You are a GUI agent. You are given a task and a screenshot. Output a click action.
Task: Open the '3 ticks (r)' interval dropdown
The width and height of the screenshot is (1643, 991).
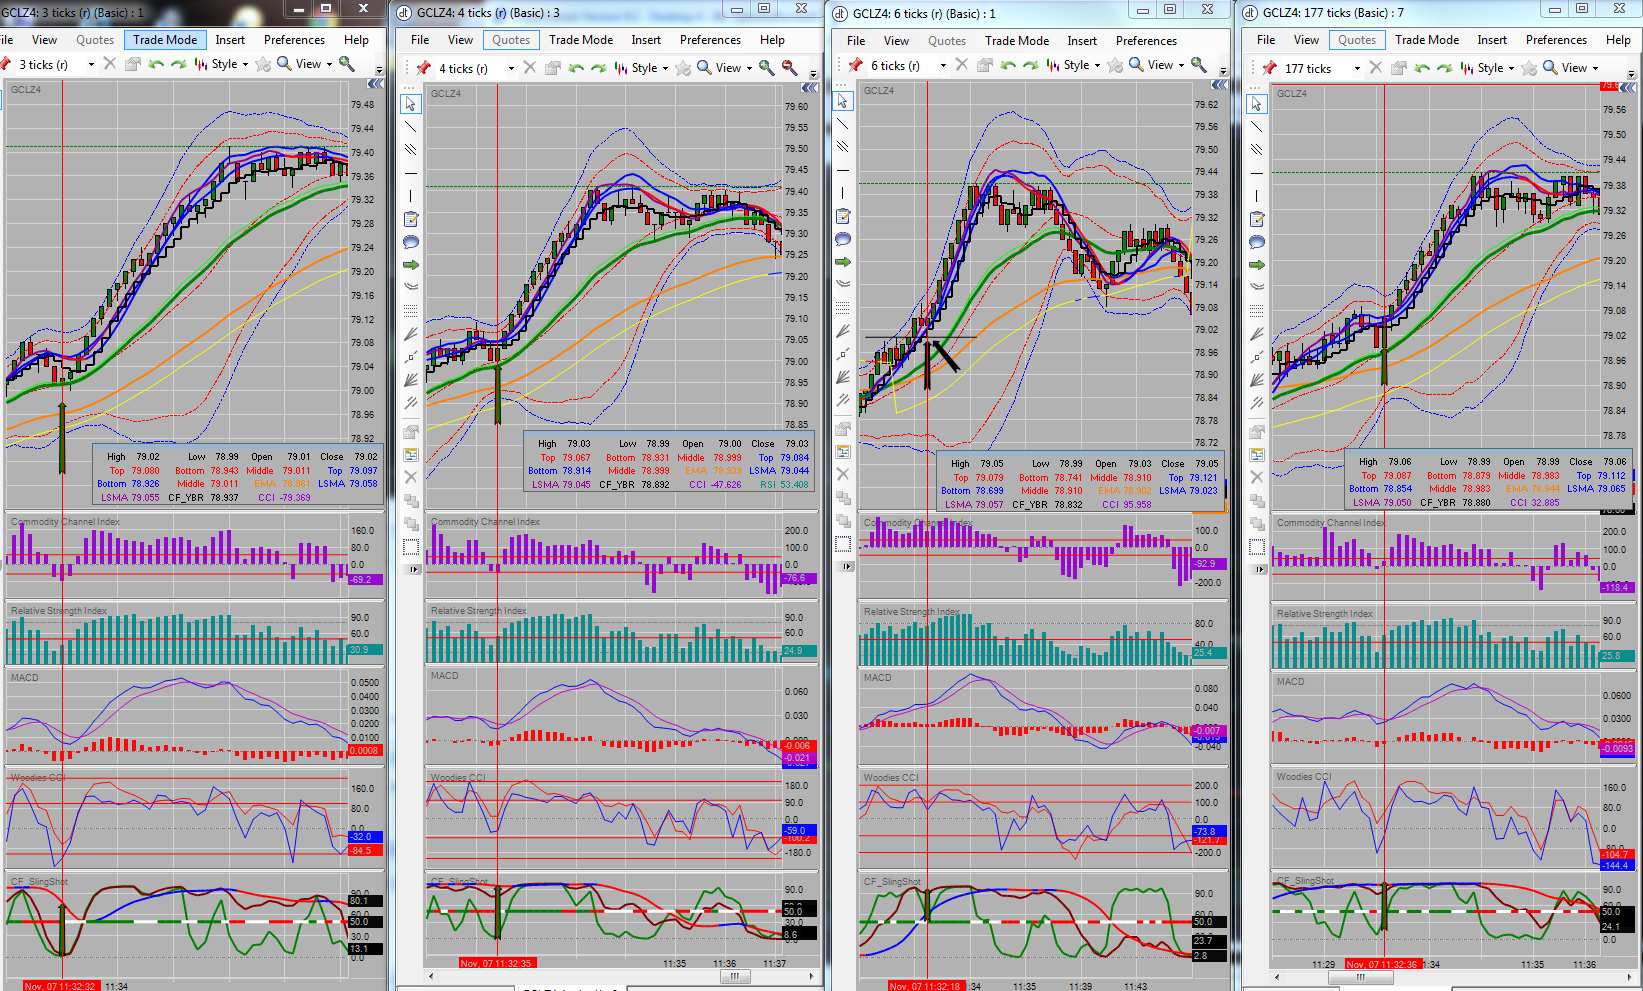pyautogui.click(x=90, y=65)
